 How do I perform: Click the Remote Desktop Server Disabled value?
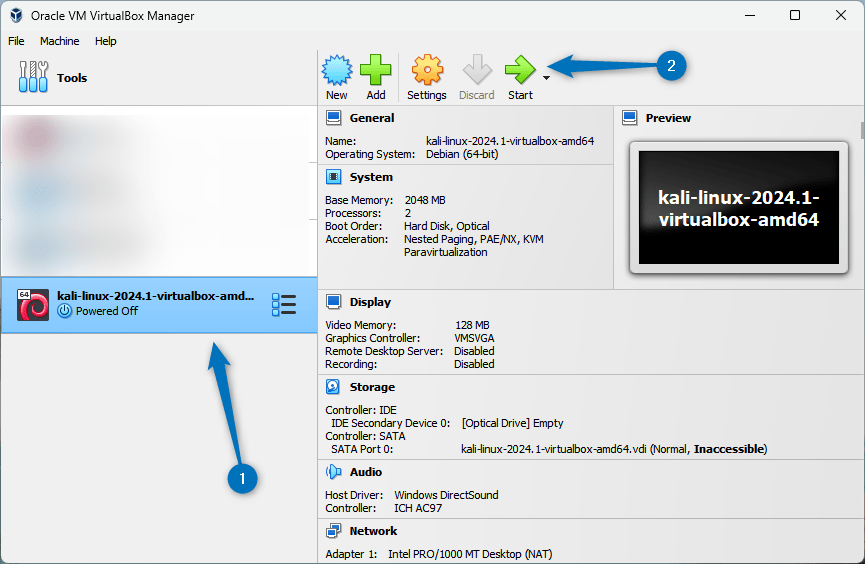[474, 352]
